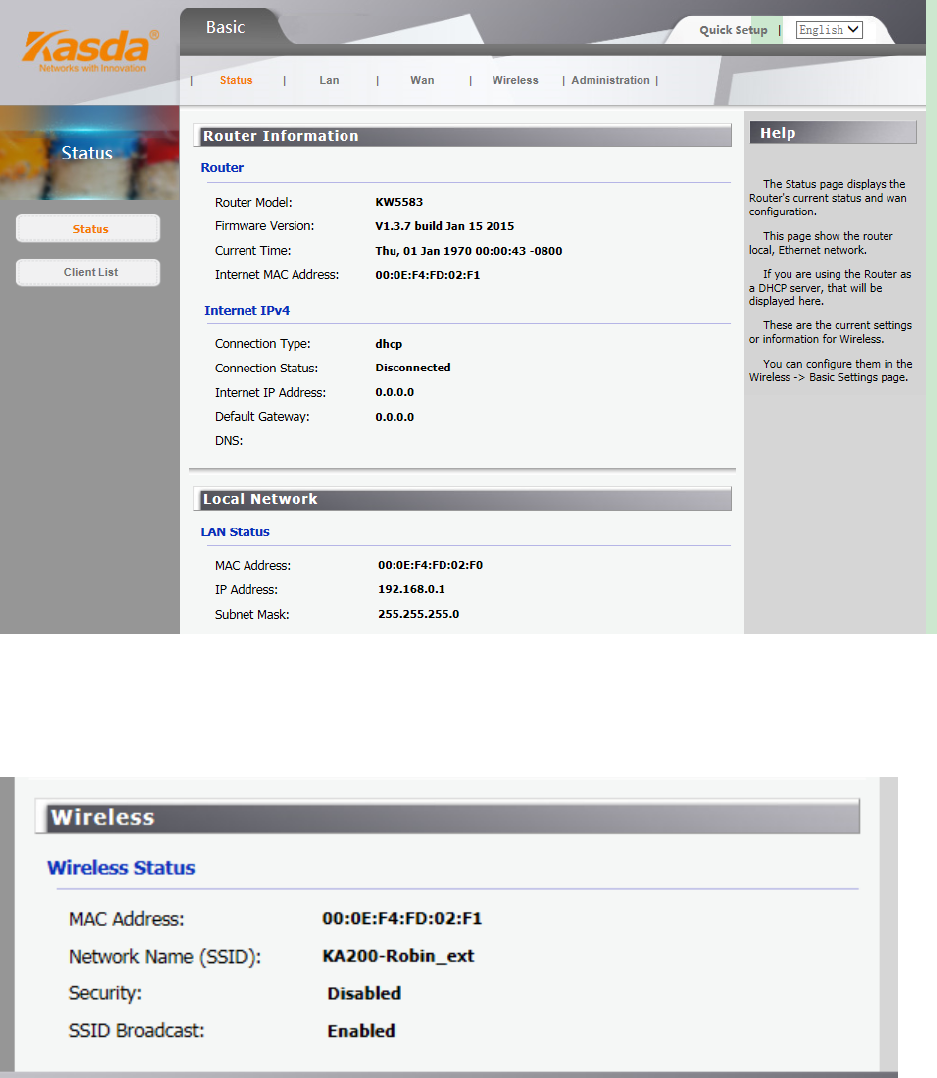937x1078 pixels.
Task: Select Internet IP Address value 0.0.0.0
Action: 395,393
